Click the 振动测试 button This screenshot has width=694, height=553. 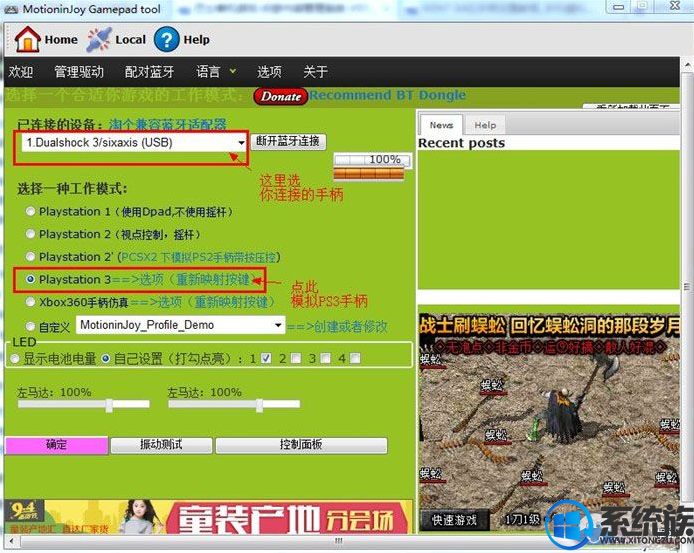tap(161, 445)
